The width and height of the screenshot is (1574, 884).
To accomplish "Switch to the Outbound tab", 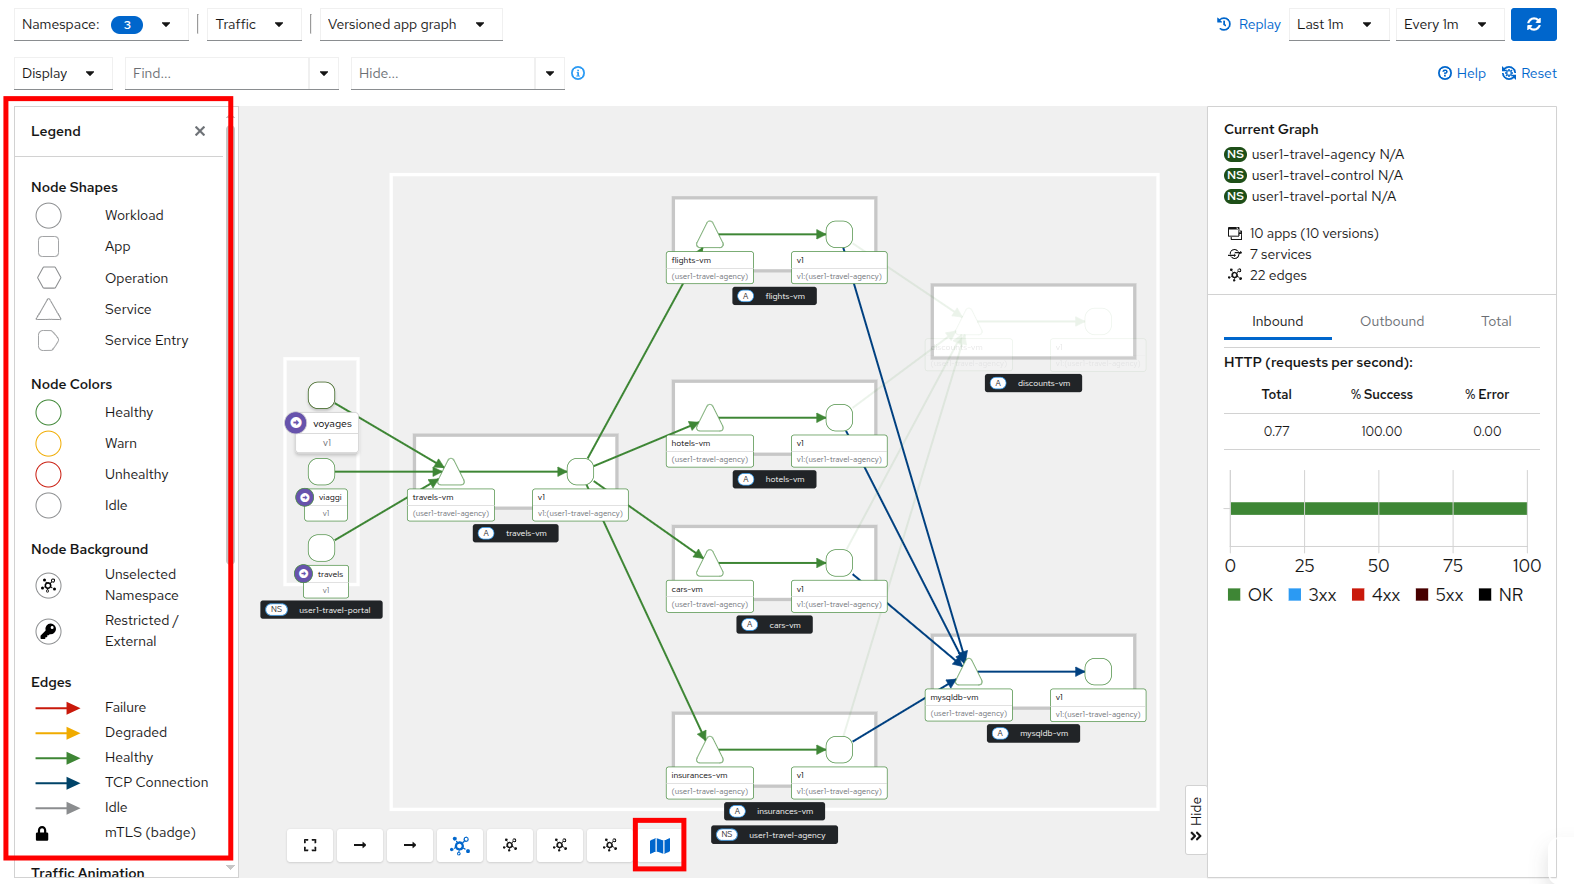I will (x=1391, y=321).
